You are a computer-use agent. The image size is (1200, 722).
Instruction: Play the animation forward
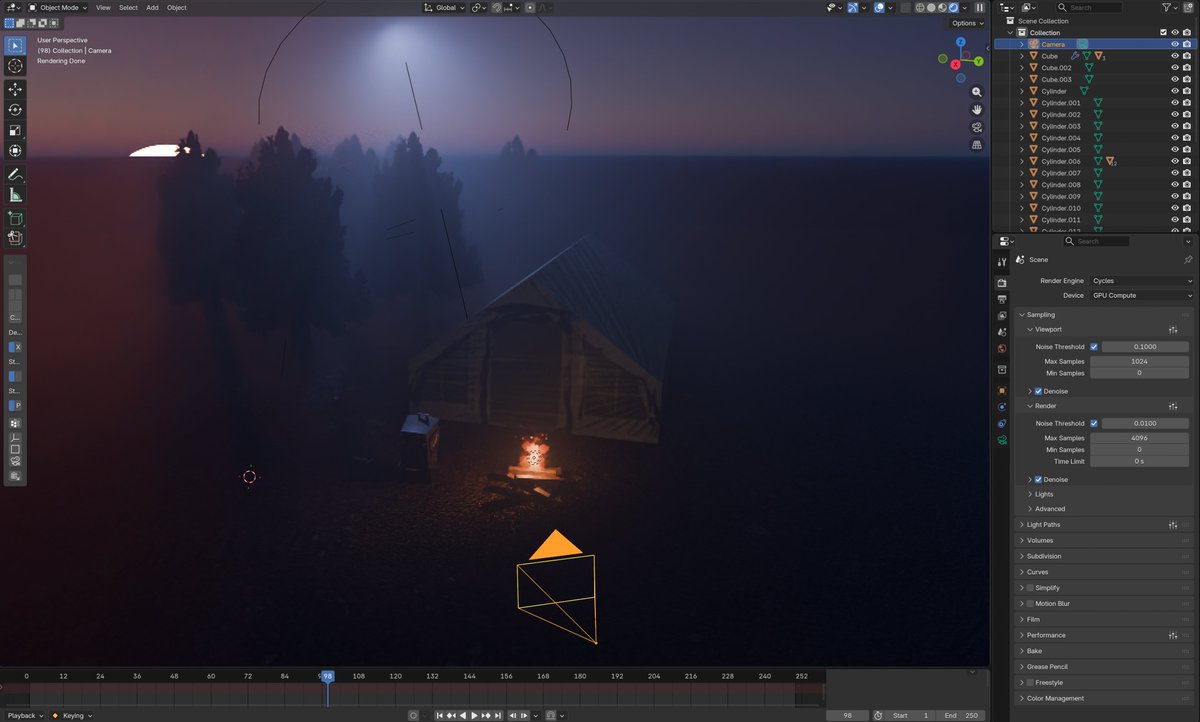[474, 715]
